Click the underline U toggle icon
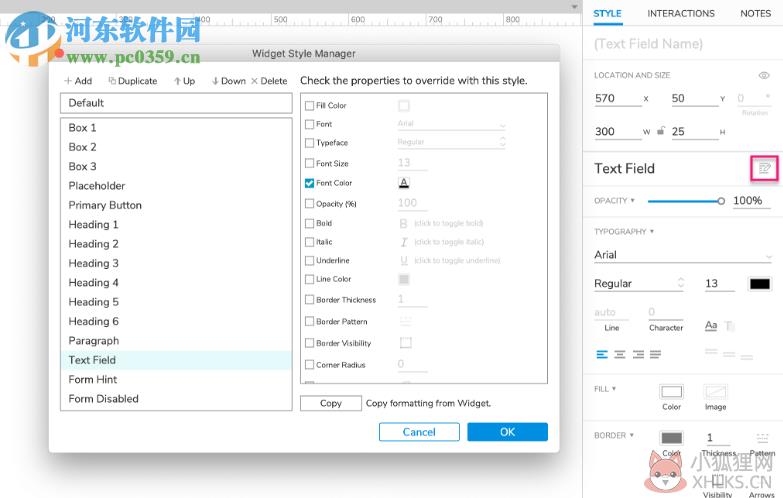Screen dimensions: 783x498 click(x=404, y=261)
